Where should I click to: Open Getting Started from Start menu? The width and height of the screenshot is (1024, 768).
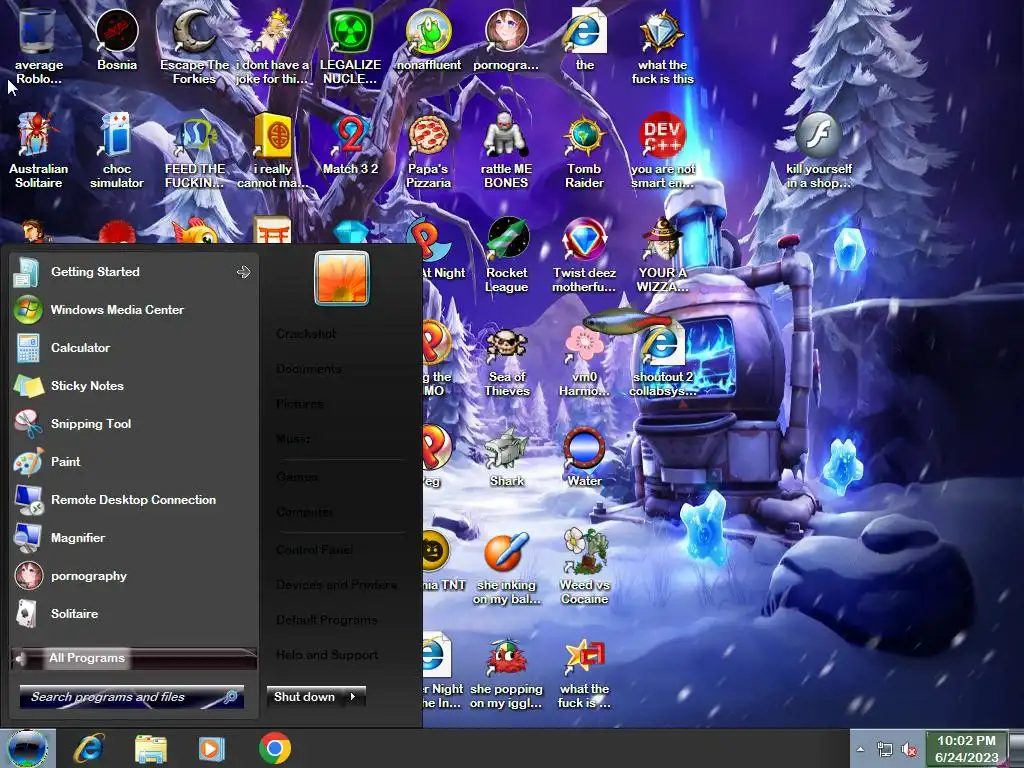point(134,272)
